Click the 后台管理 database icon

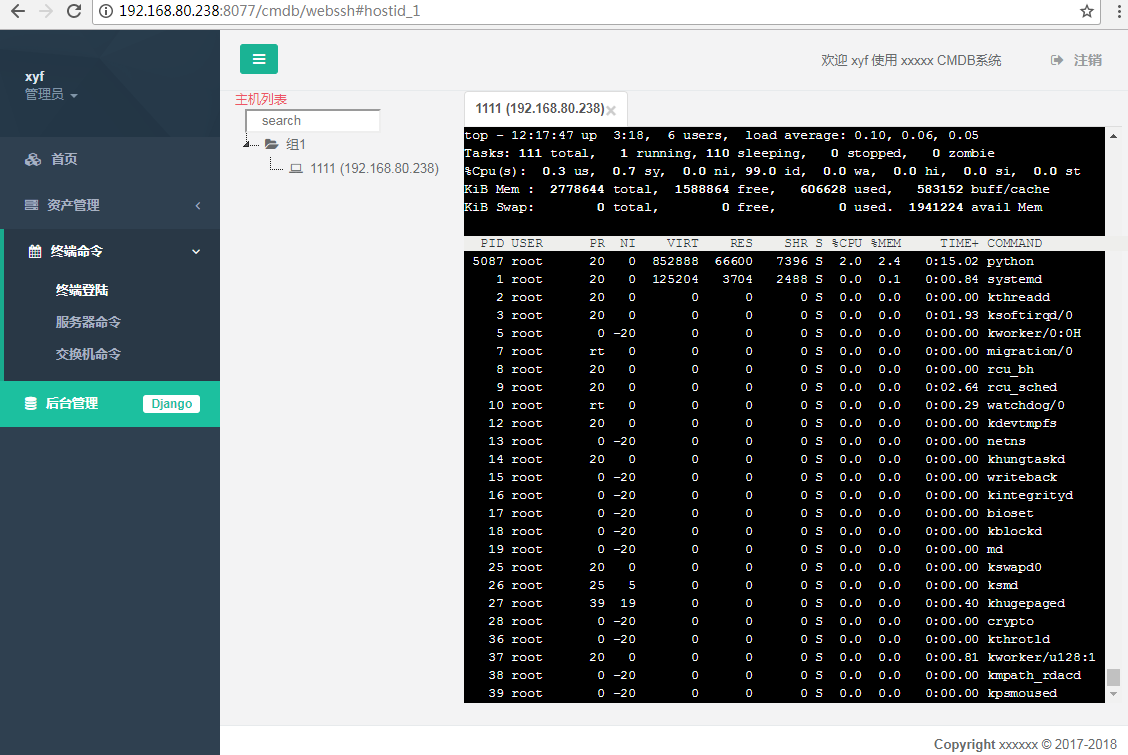(31, 403)
